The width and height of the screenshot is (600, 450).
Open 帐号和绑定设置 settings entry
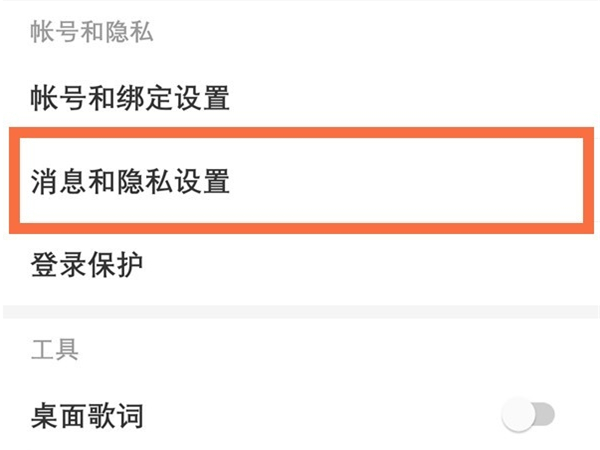pyautogui.click(x=130, y=98)
